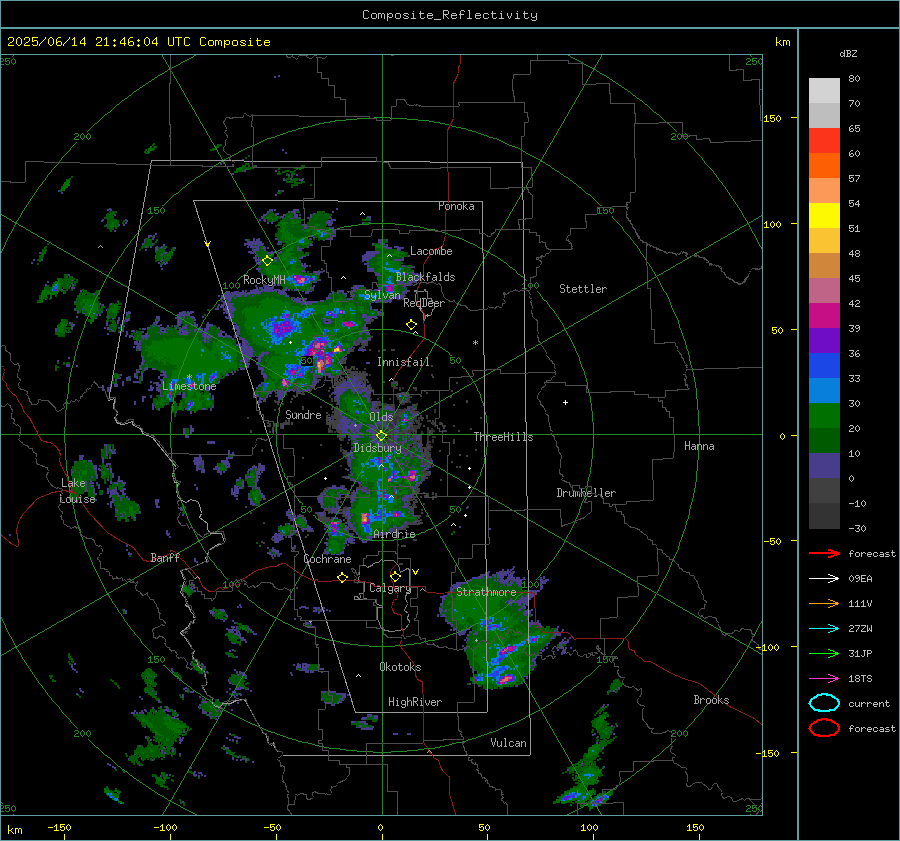Screen dimensions: 900x841
Task: Select the purple swatch between 36 and 39 dBZ
Action: [824, 341]
